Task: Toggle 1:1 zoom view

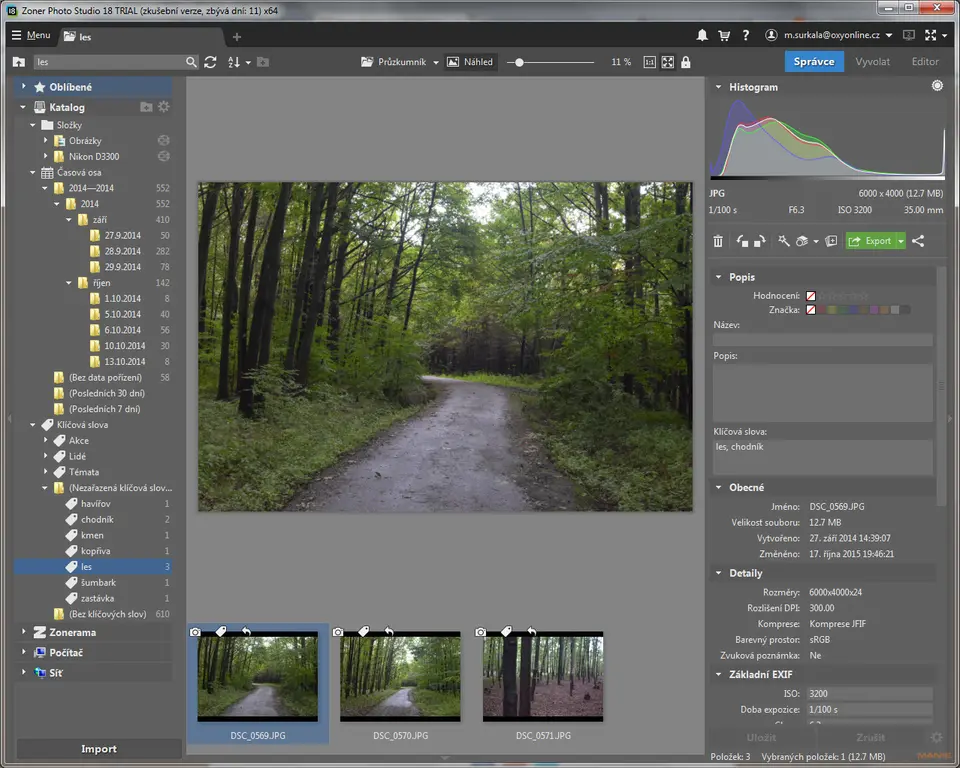Action: [650, 62]
